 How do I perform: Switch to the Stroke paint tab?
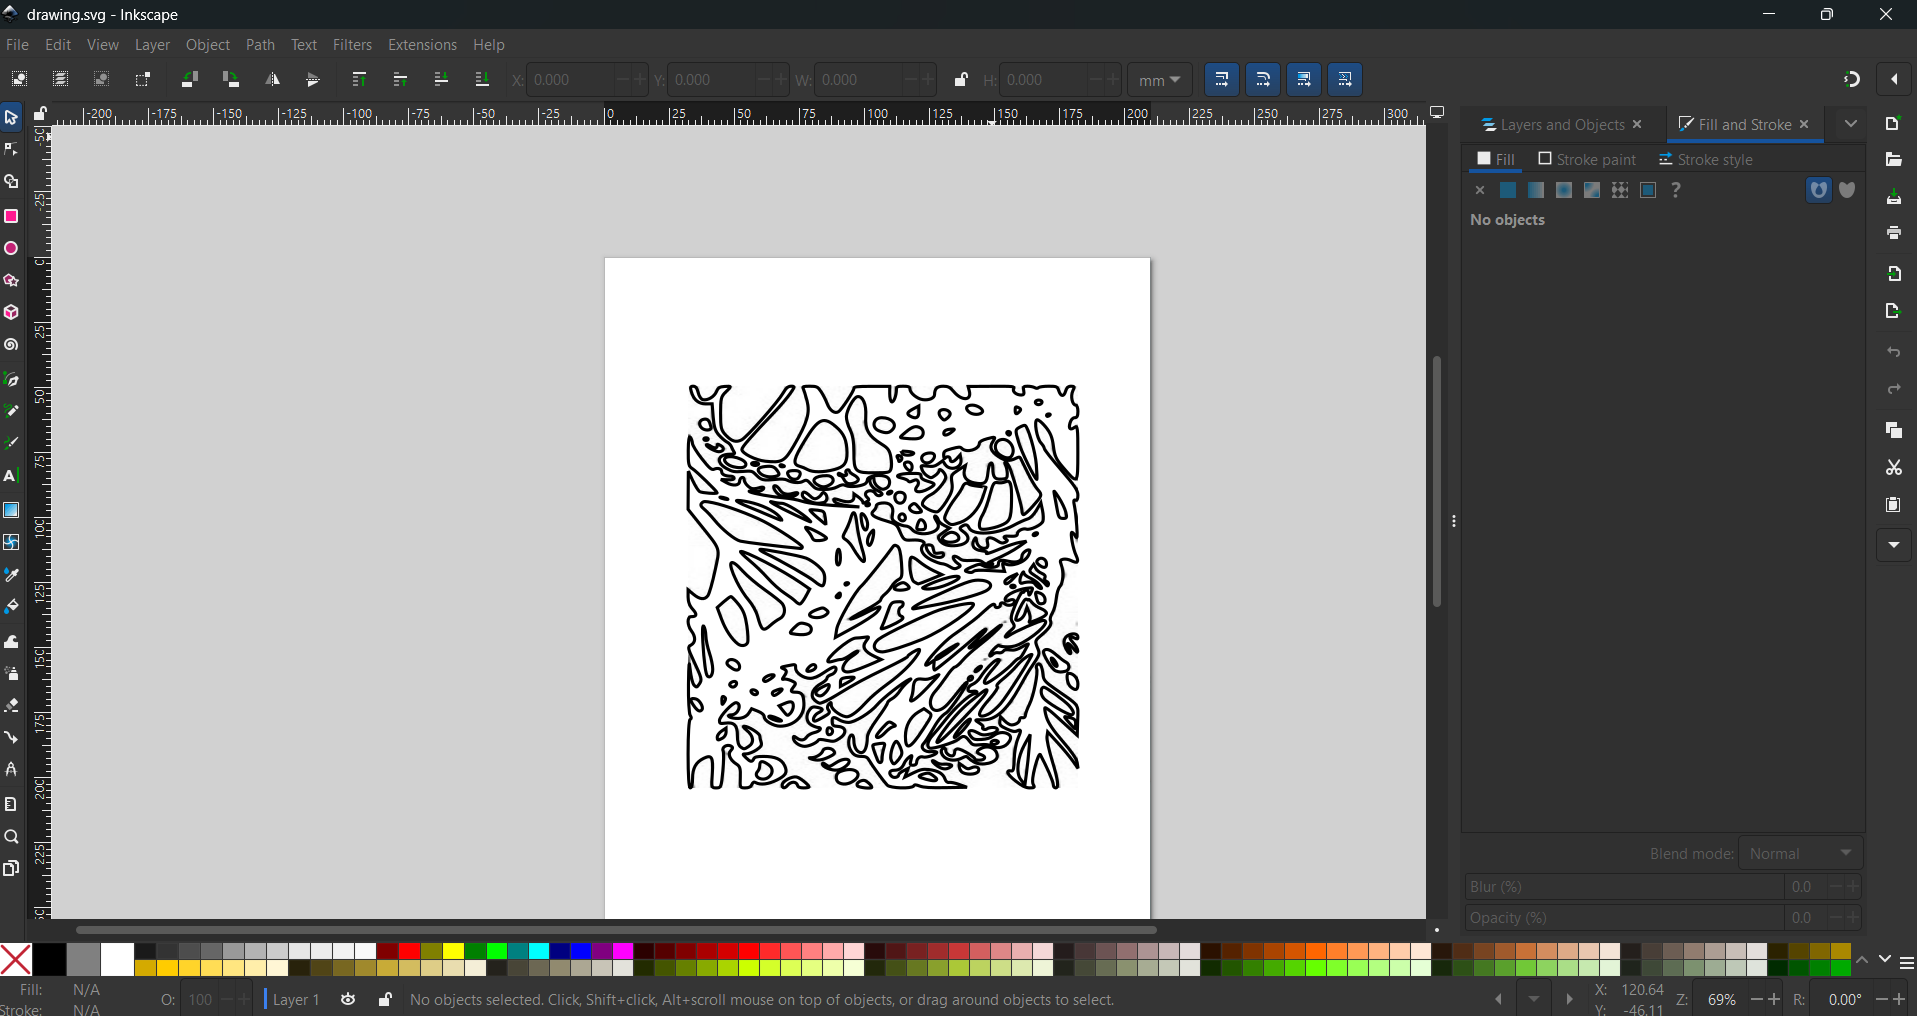point(1587,160)
